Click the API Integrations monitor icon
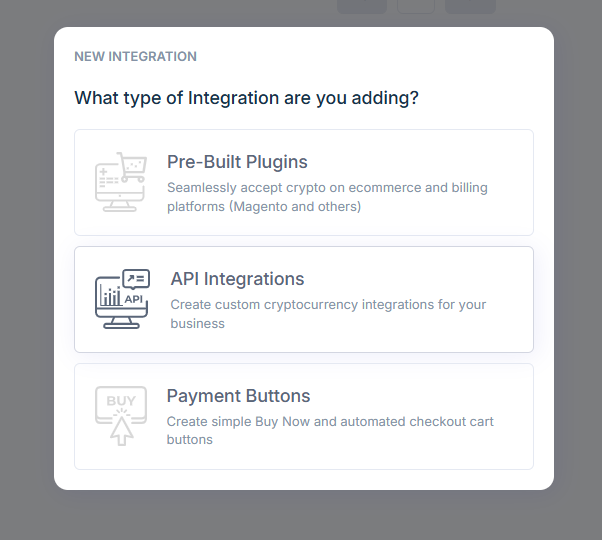This screenshot has height=540, width=602. click(x=121, y=299)
